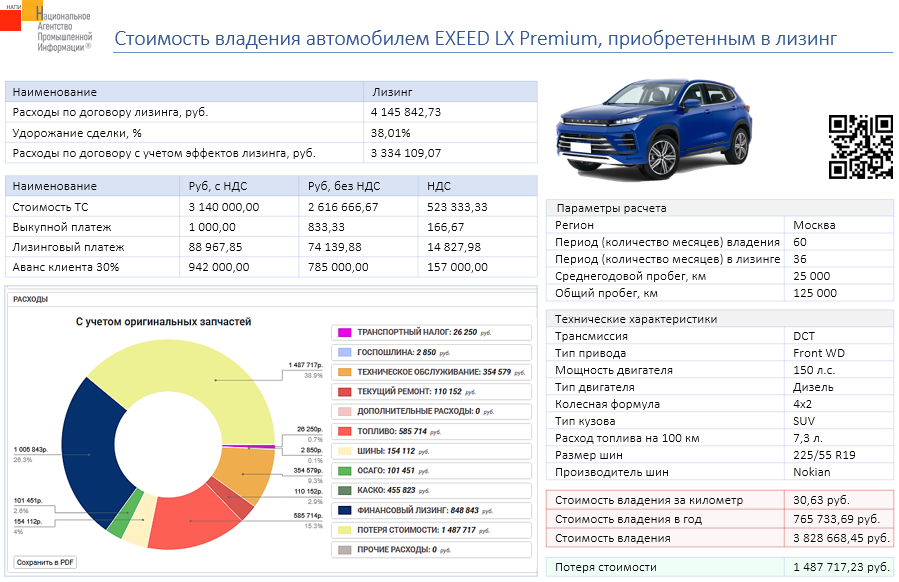899x582 pixels.
Task: Click the Параметры расчета section header
Action: [611, 208]
